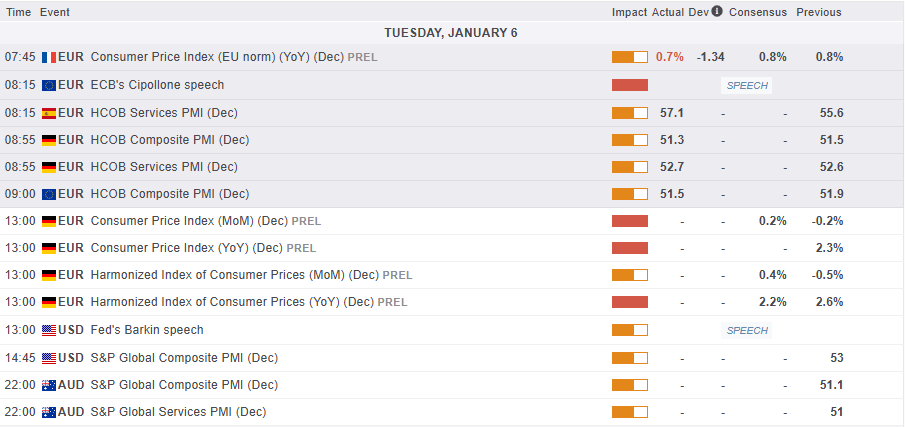Click the orange impact bar for Fed's Barkin speech
The image size is (905, 427).
(x=630, y=330)
